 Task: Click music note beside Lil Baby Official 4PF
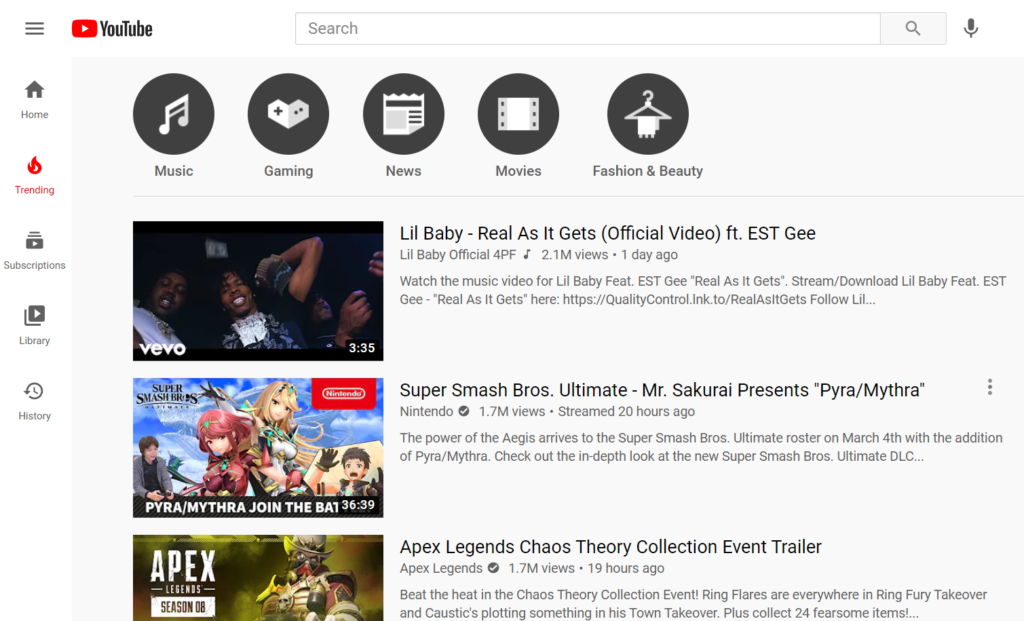[x=527, y=255]
